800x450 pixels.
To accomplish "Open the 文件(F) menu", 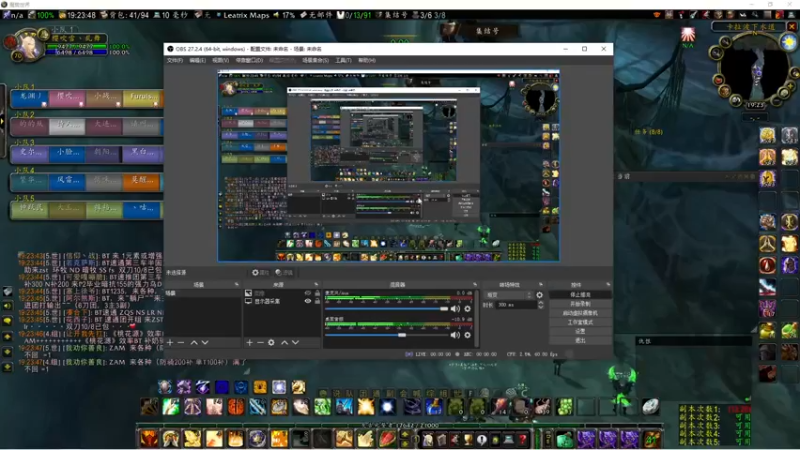I will point(174,60).
